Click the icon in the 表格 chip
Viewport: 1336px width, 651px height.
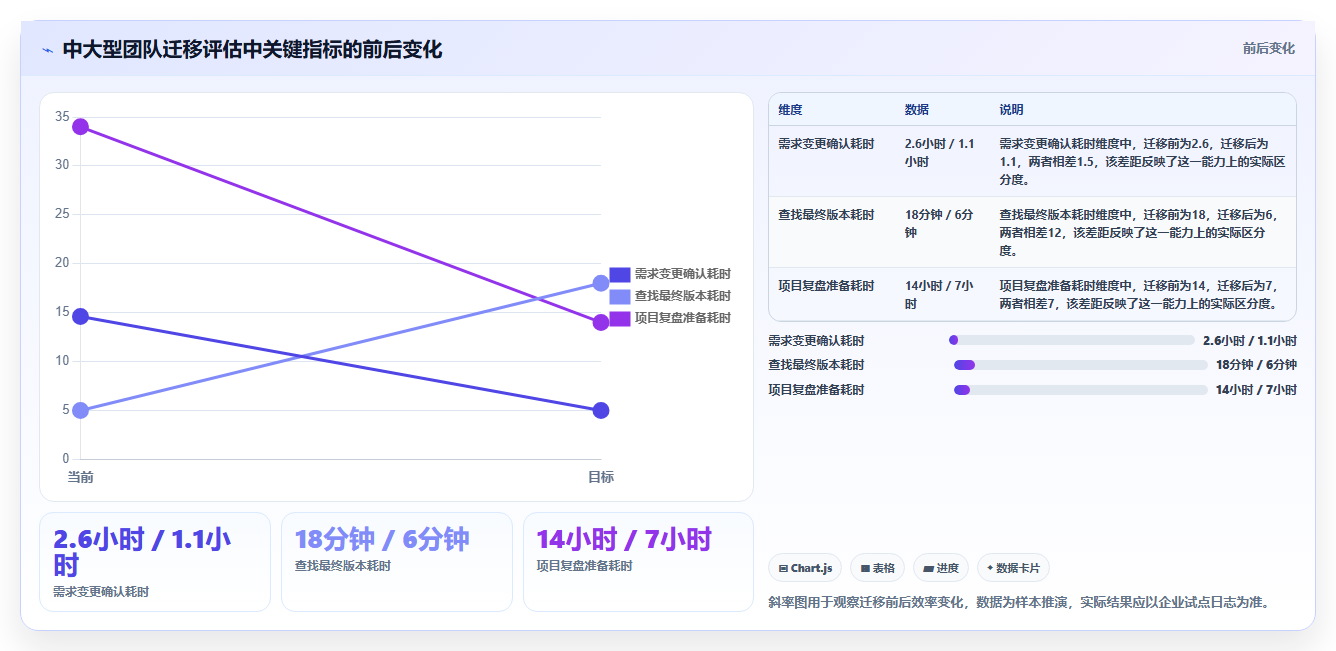pos(865,569)
